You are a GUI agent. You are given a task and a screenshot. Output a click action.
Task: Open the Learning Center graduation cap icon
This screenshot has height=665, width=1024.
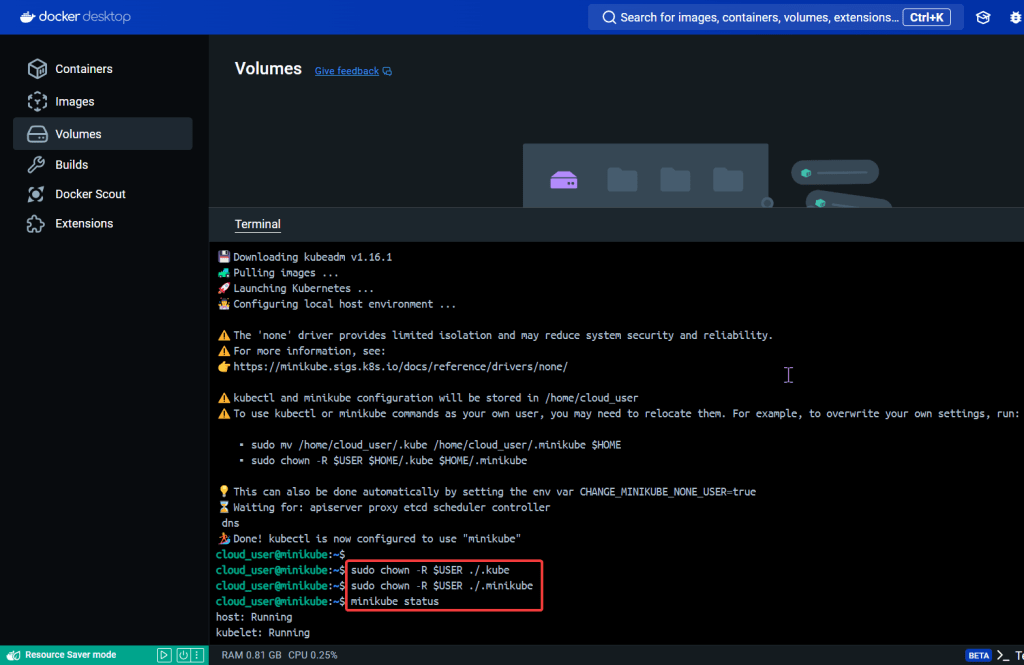[983, 17]
